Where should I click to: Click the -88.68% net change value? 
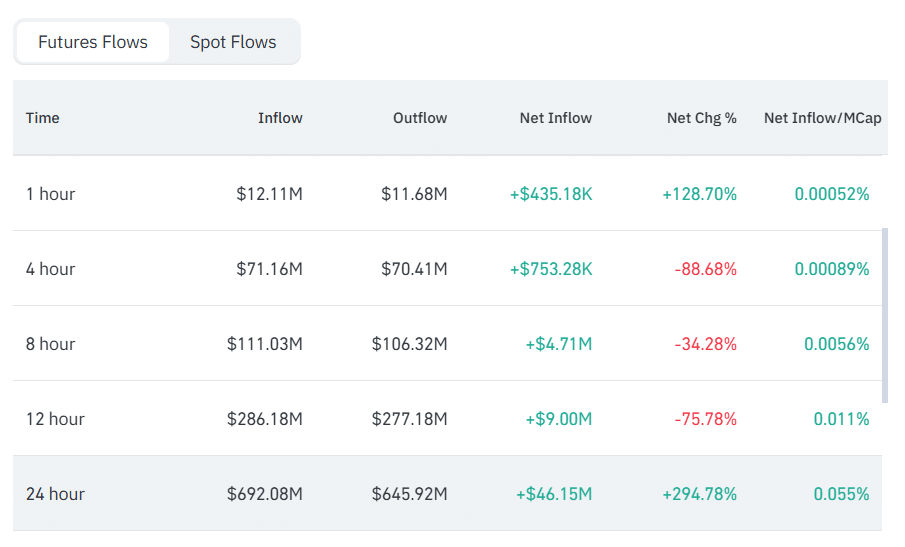pos(706,269)
